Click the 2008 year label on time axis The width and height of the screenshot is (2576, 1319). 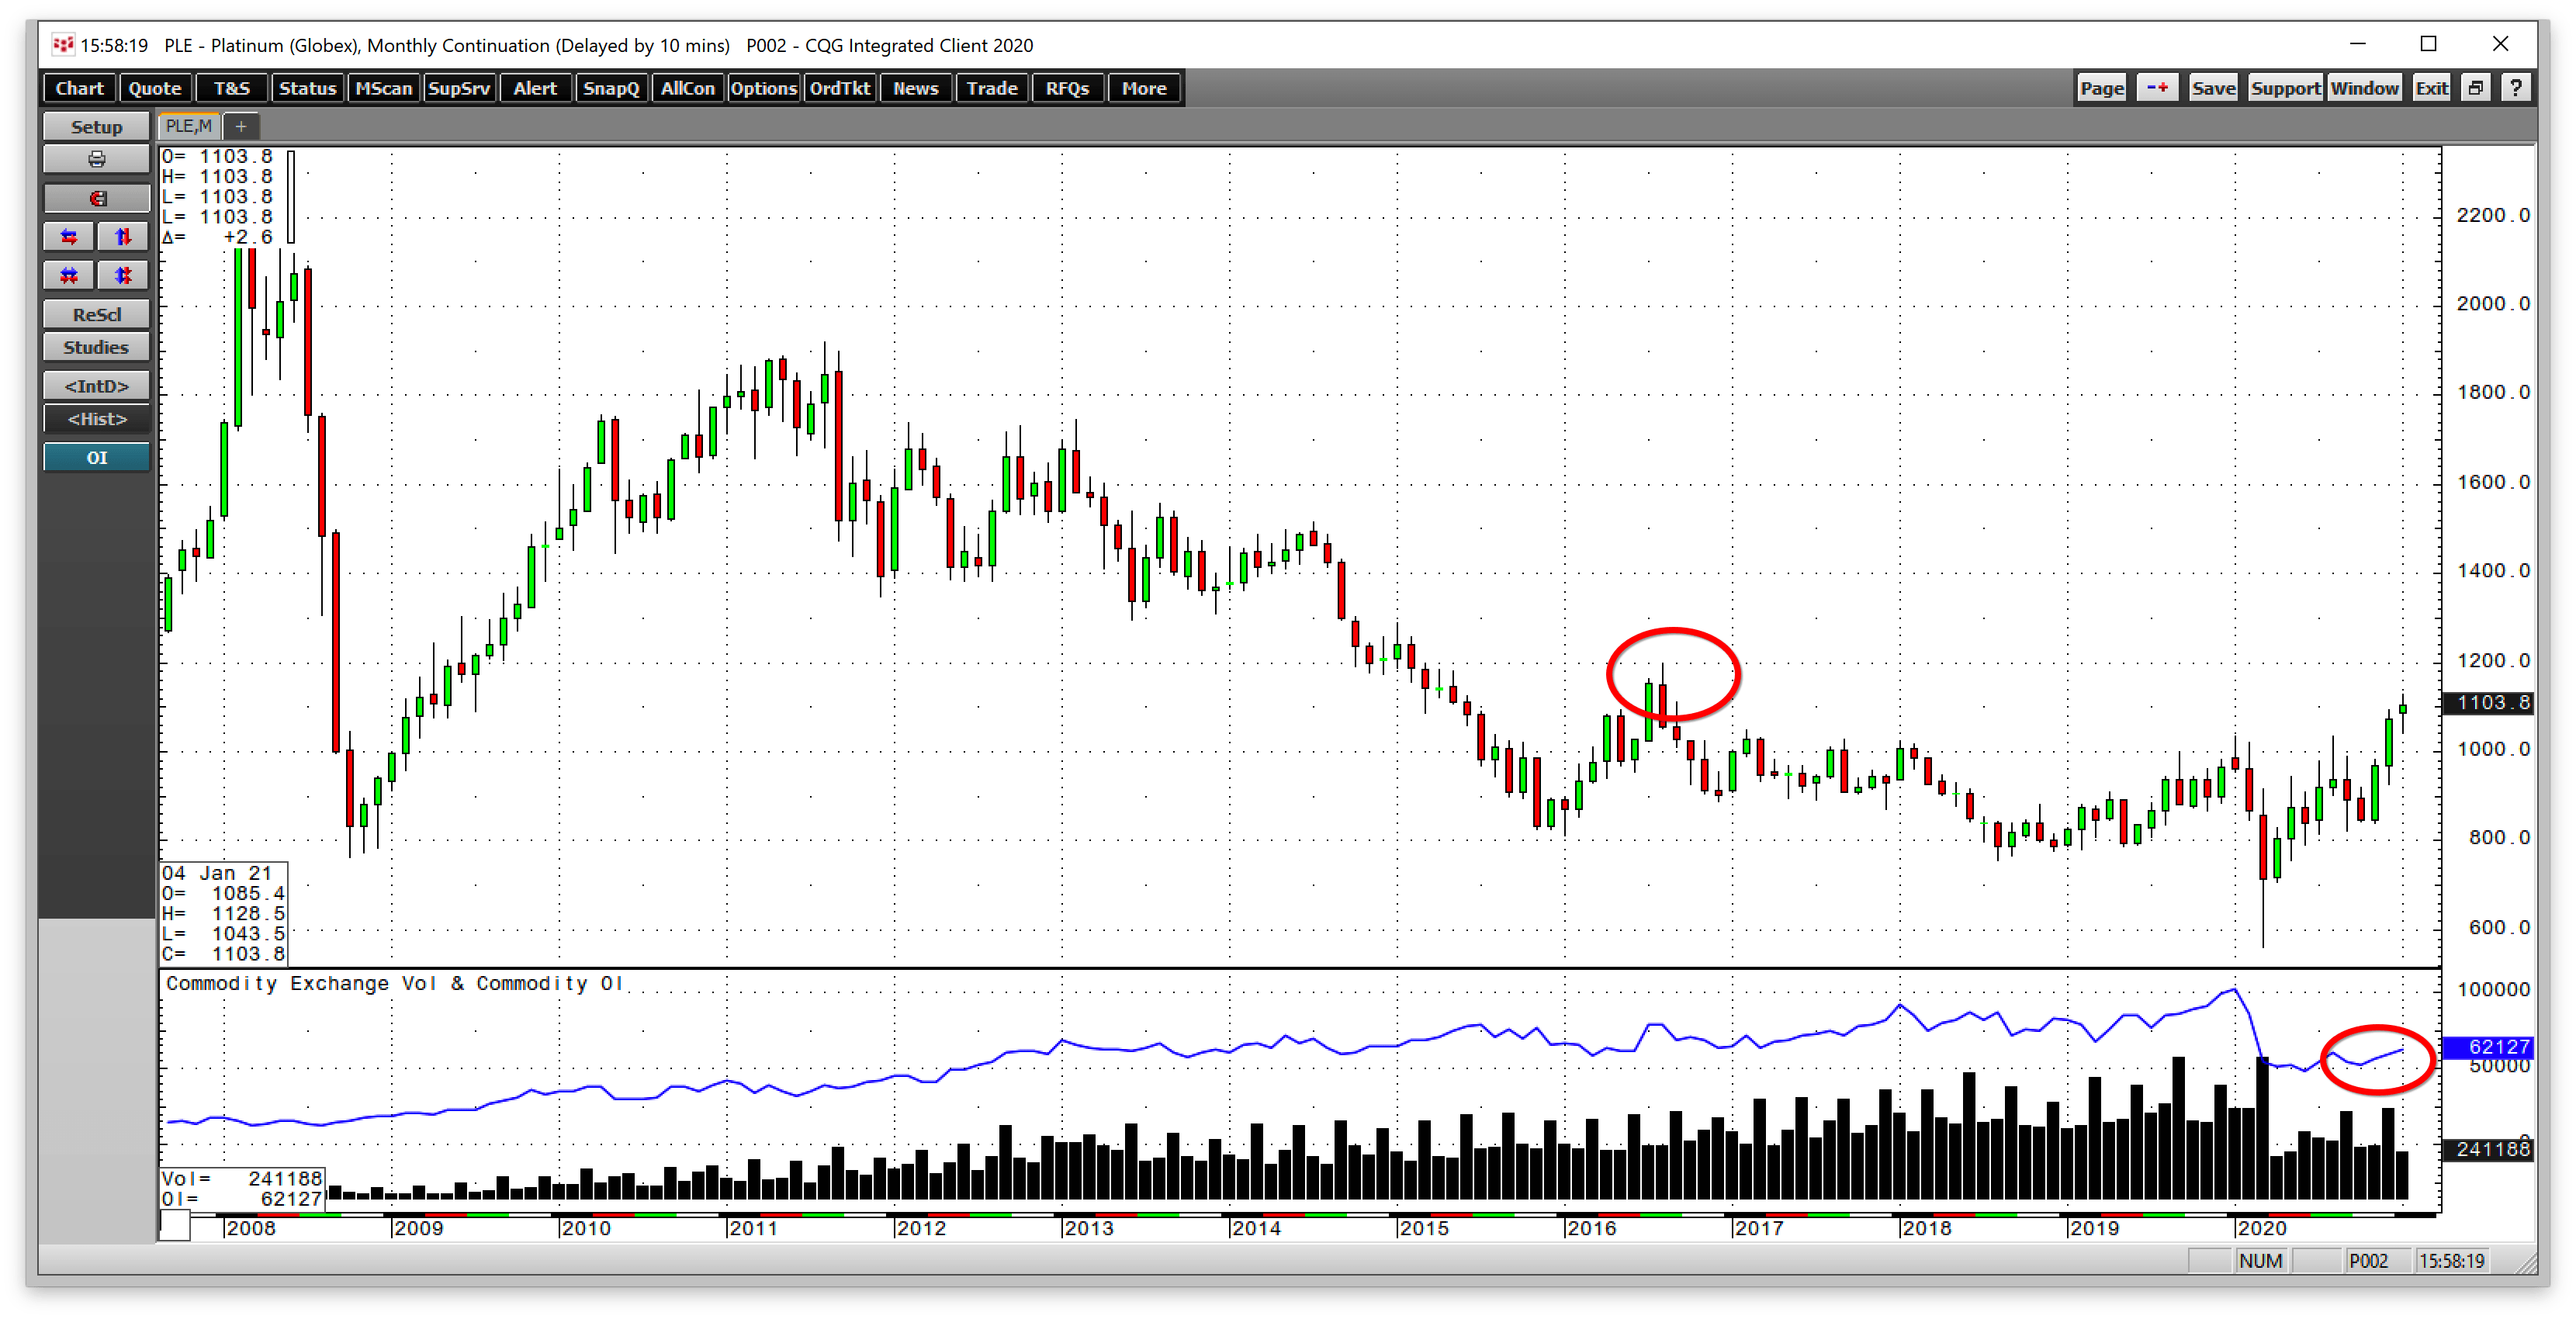[250, 1228]
